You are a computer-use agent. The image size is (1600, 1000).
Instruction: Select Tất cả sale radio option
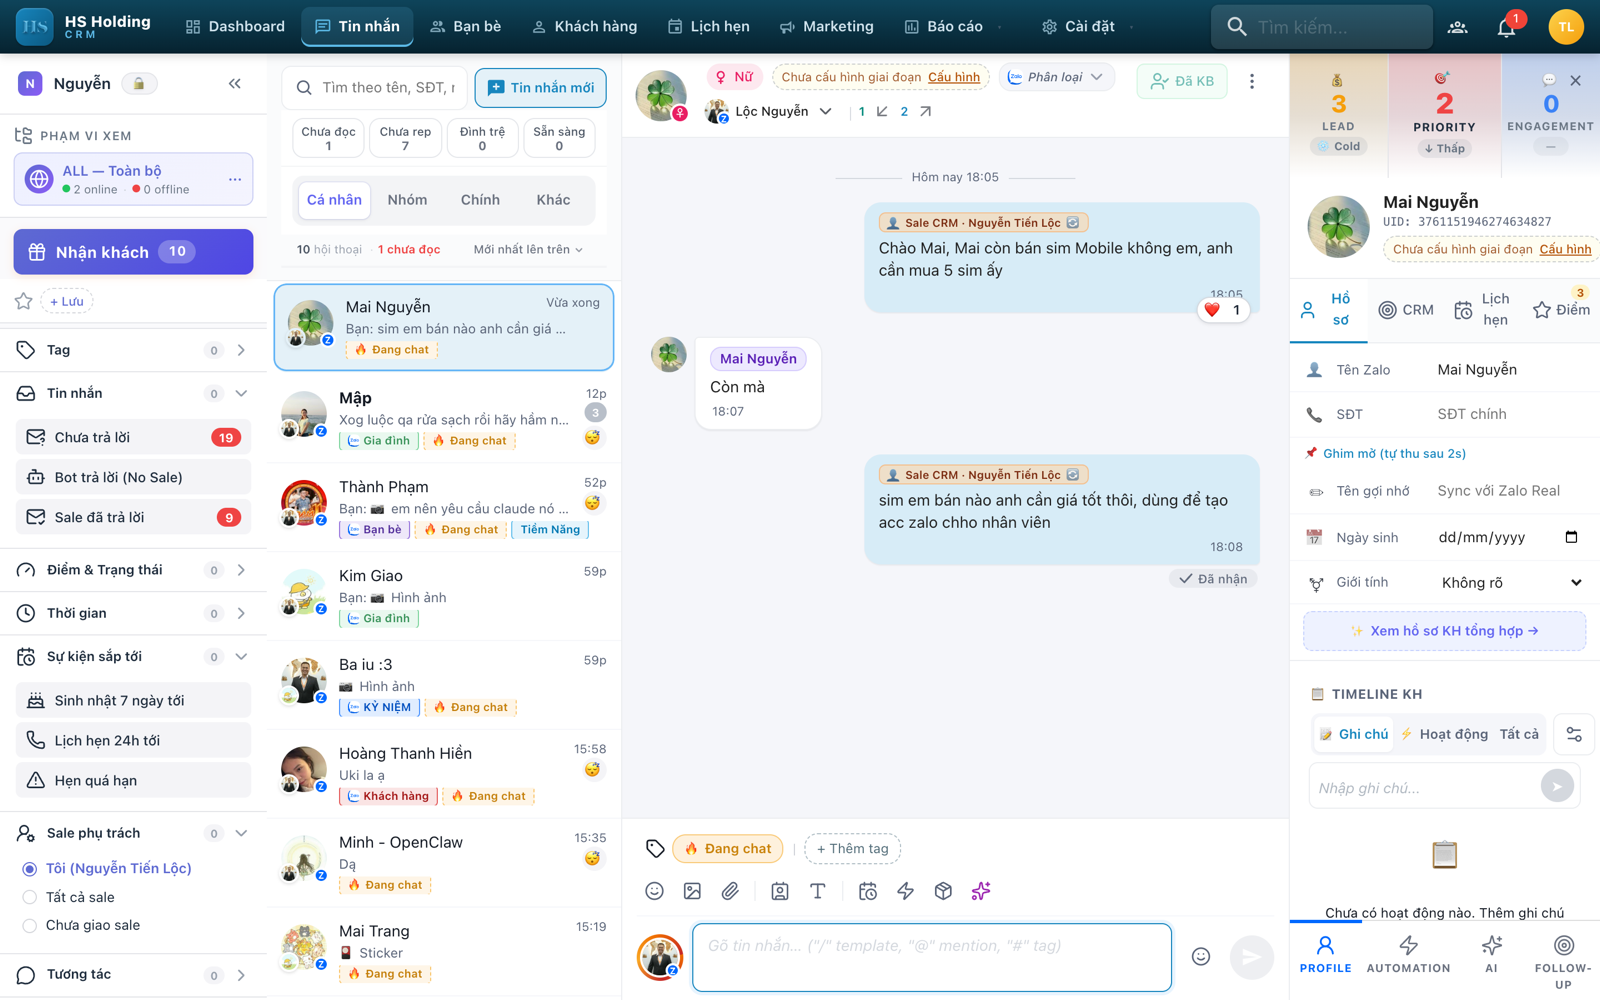click(x=30, y=897)
